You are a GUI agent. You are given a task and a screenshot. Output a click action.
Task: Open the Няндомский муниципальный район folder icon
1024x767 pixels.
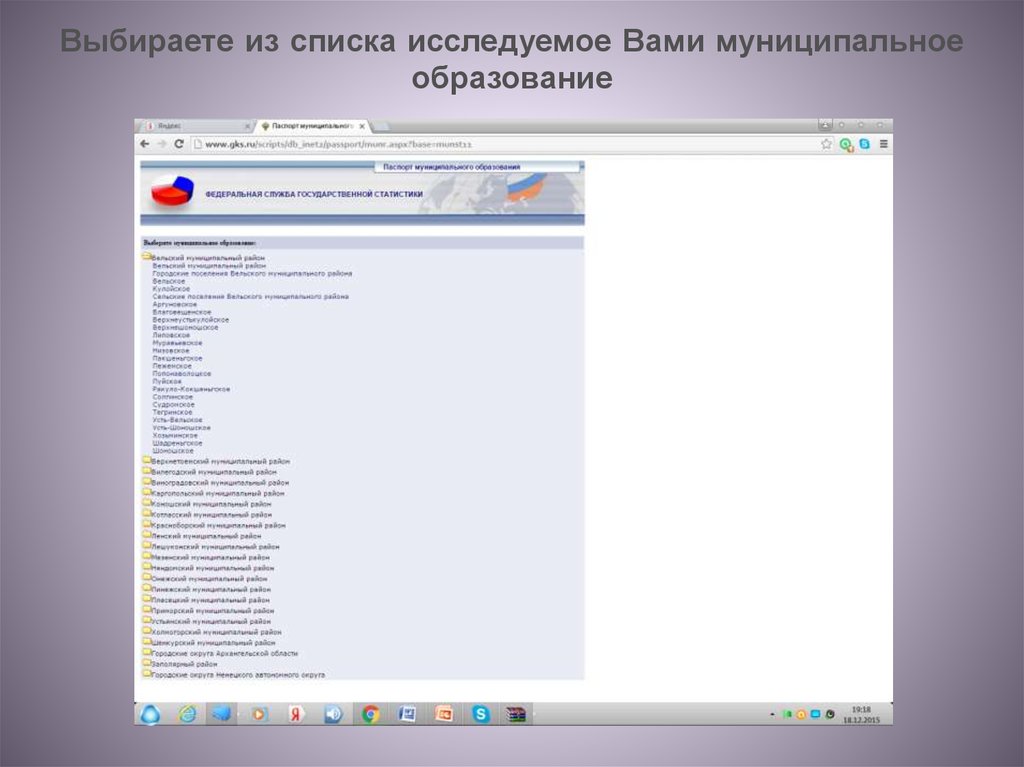147,567
